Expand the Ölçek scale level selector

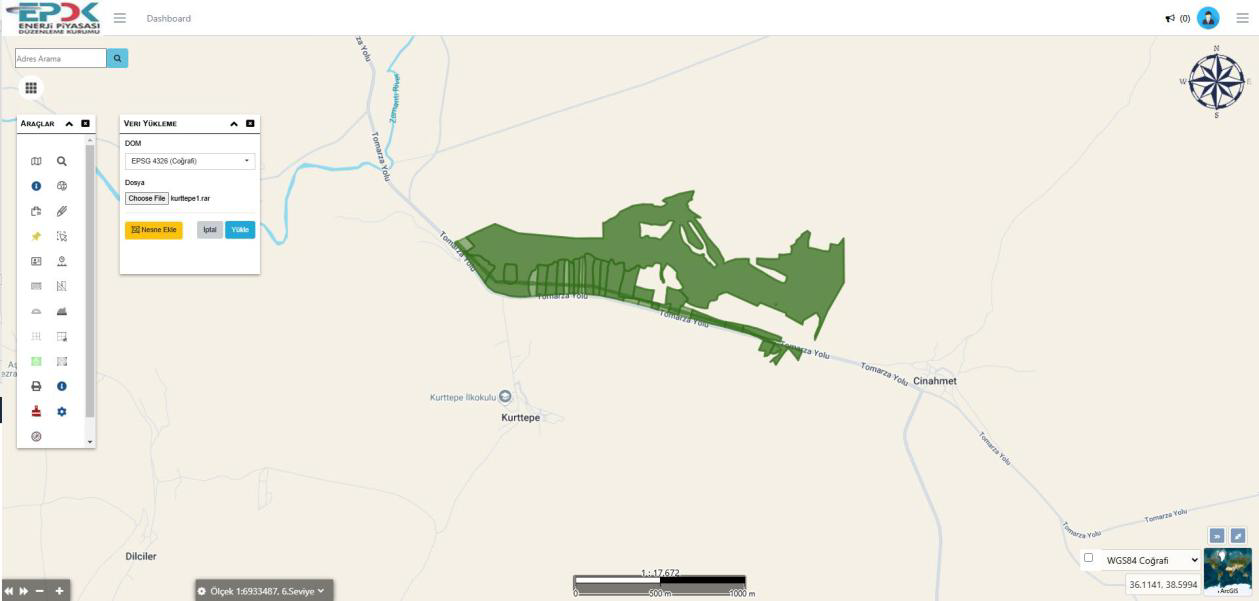coord(264,591)
